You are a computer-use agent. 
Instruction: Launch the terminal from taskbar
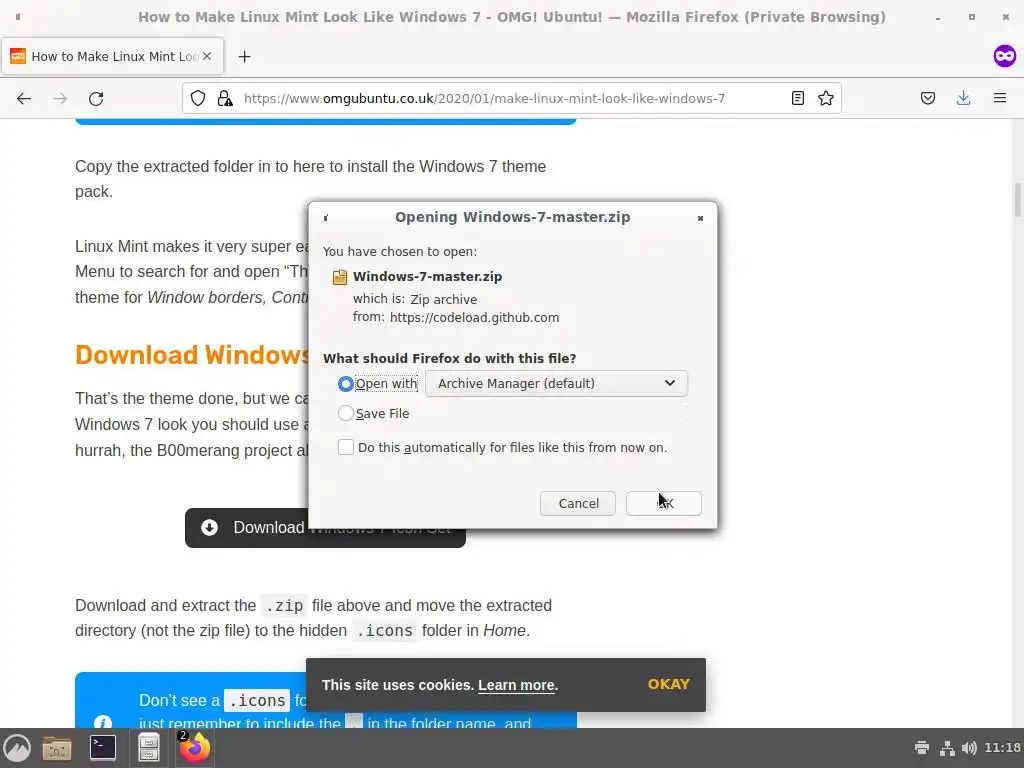103,748
